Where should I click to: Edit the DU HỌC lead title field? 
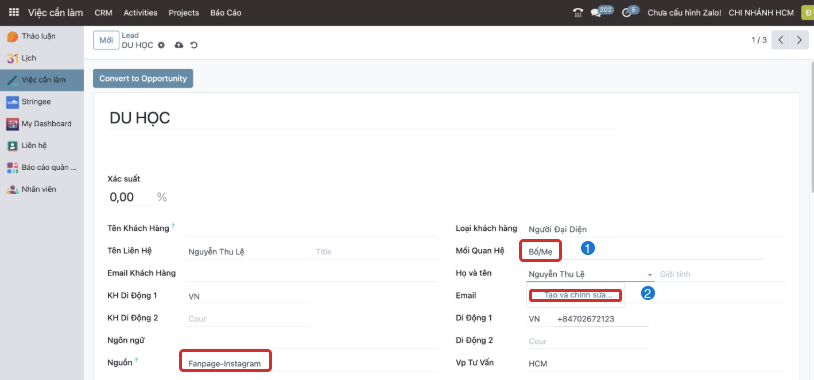click(x=362, y=118)
